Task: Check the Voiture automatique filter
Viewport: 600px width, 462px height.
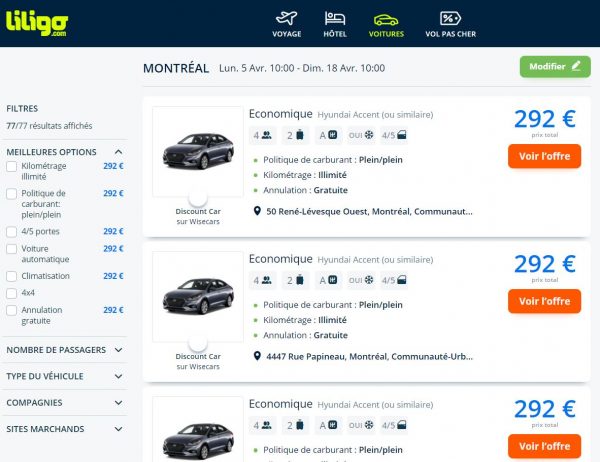Action: click(x=11, y=249)
